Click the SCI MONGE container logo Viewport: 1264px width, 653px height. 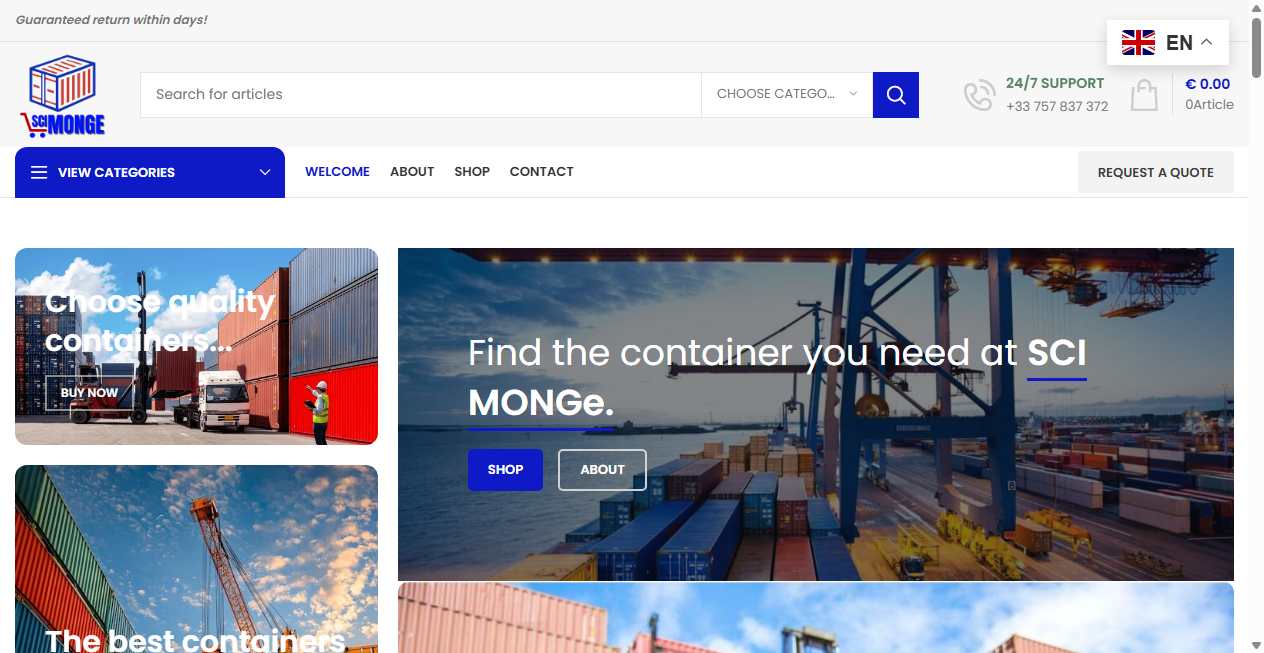point(62,96)
